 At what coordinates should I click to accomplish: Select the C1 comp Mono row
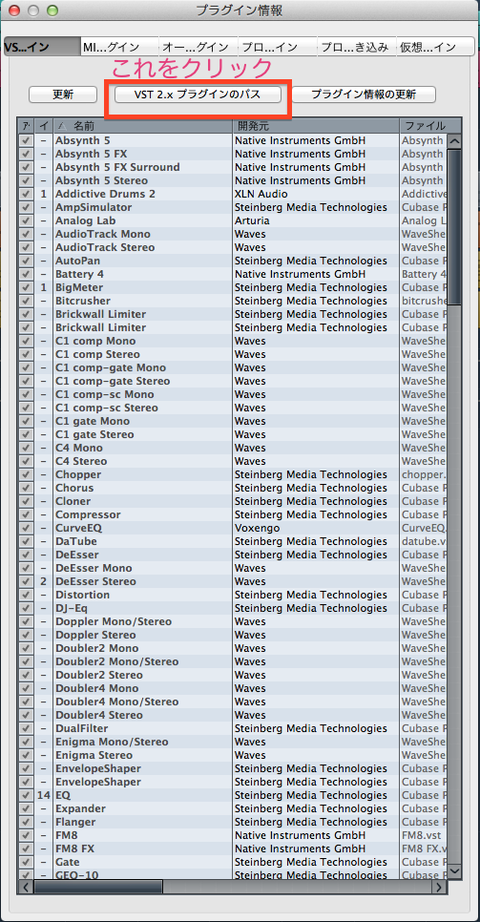pos(234,341)
